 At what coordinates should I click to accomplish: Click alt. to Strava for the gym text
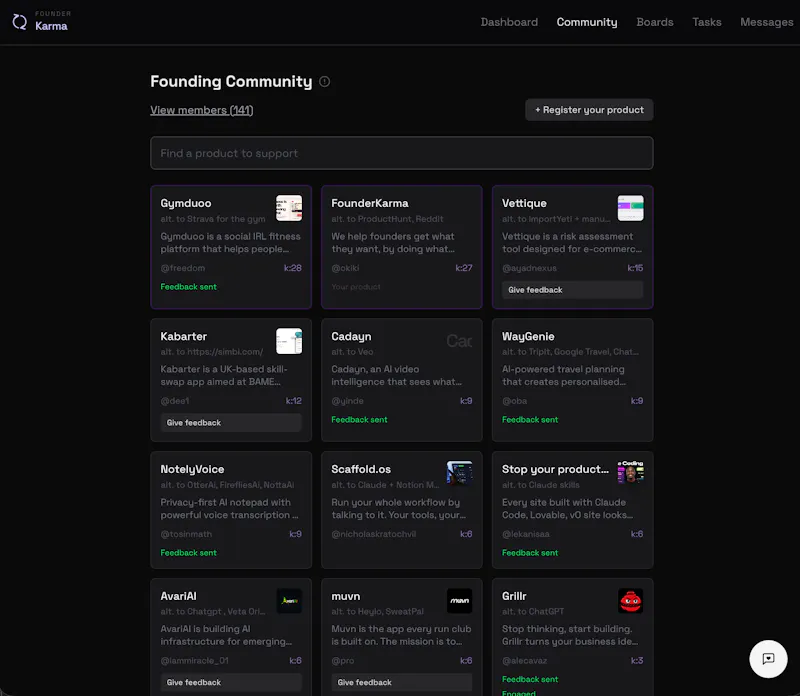point(213,219)
